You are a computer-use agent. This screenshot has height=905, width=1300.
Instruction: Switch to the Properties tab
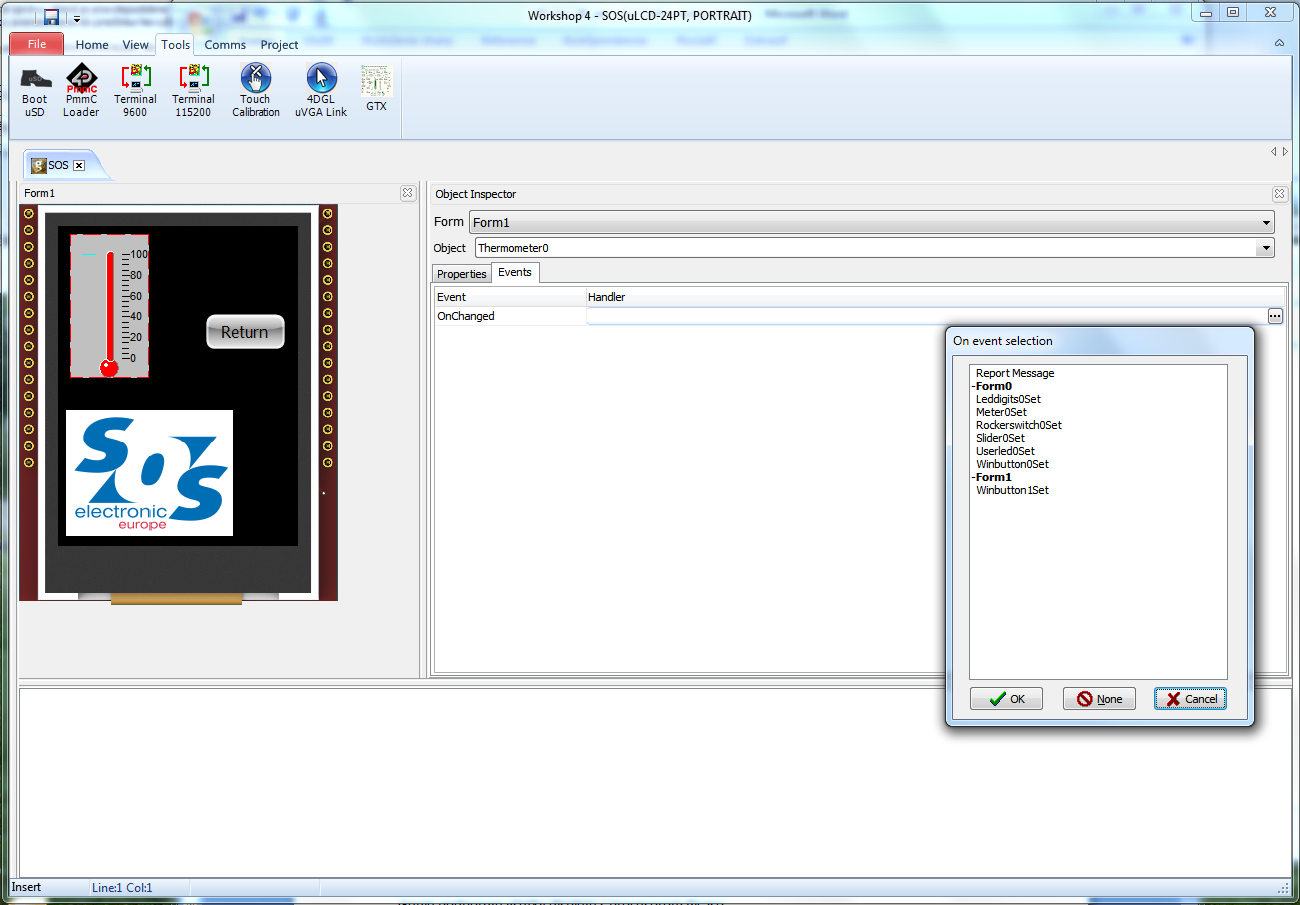tap(461, 274)
